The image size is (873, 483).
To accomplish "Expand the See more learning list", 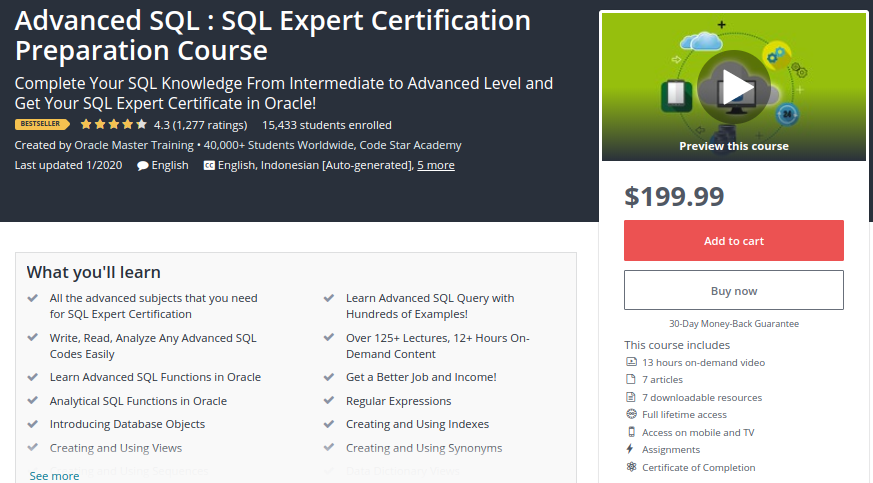I will pyautogui.click(x=54, y=476).
